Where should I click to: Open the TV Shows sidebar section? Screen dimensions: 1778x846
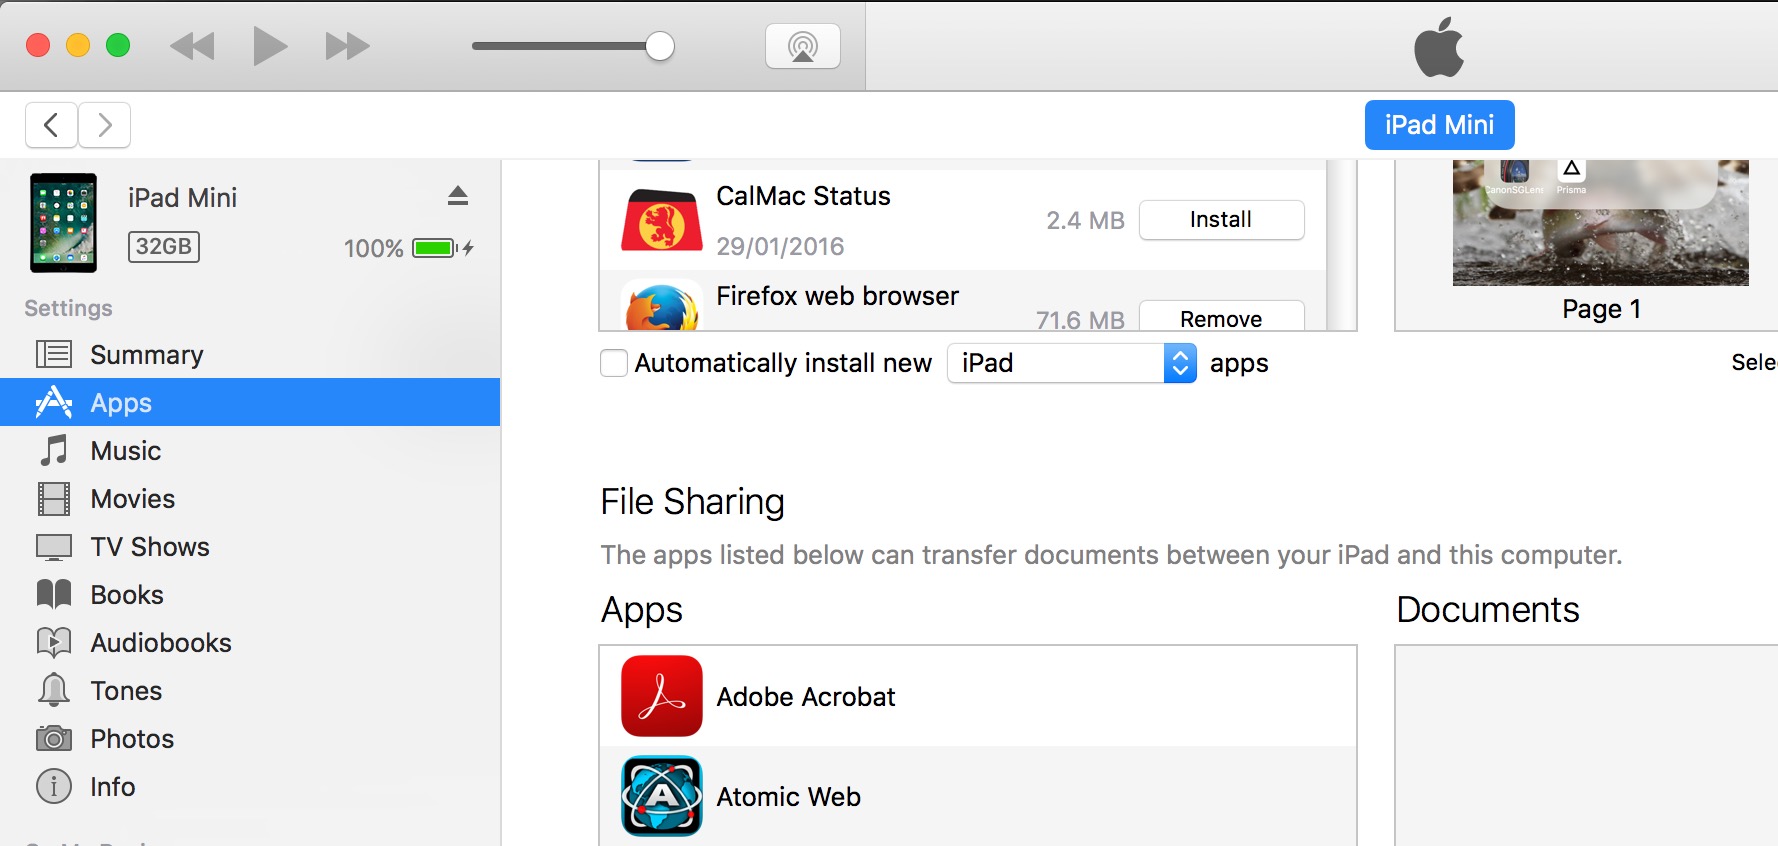(250, 547)
